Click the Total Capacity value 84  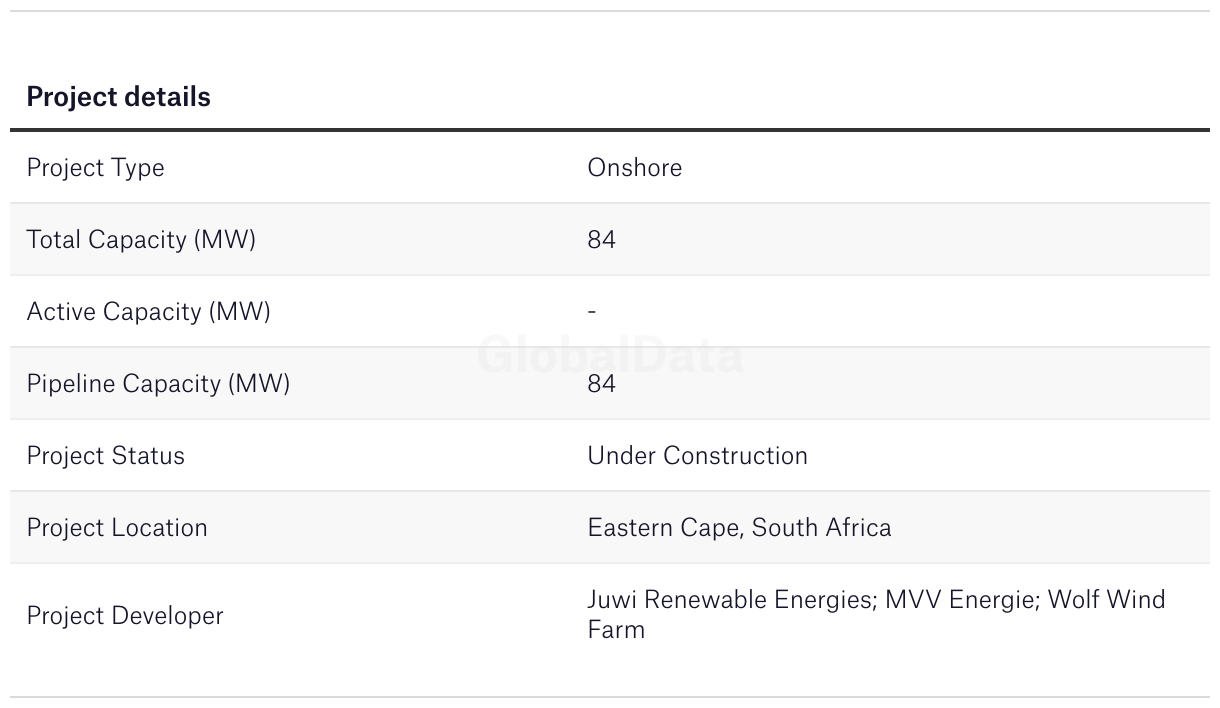pos(602,240)
